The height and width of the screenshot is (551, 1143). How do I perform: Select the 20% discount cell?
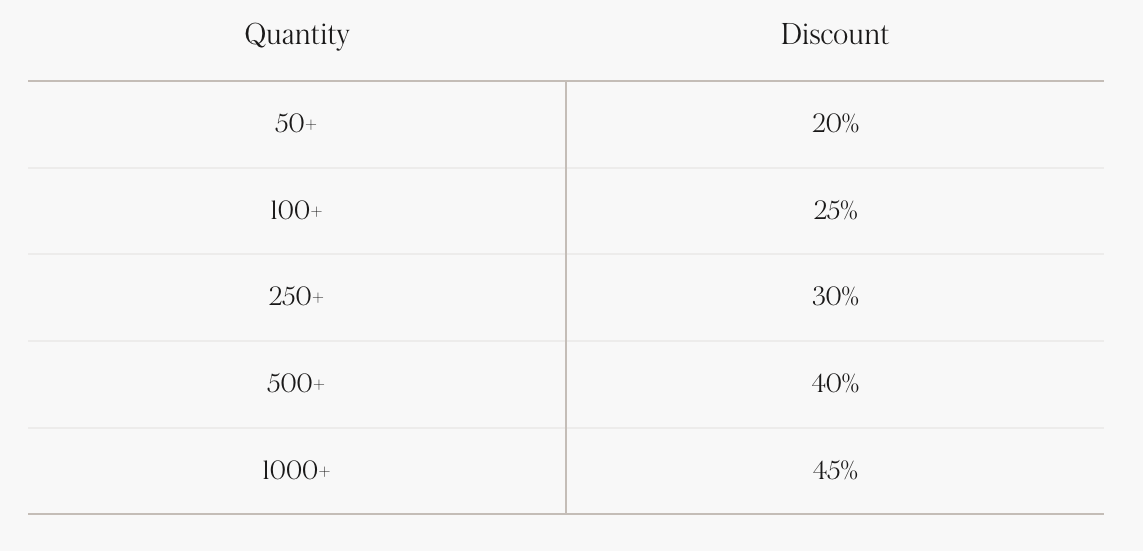pyautogui.click(x=835, y=124)
